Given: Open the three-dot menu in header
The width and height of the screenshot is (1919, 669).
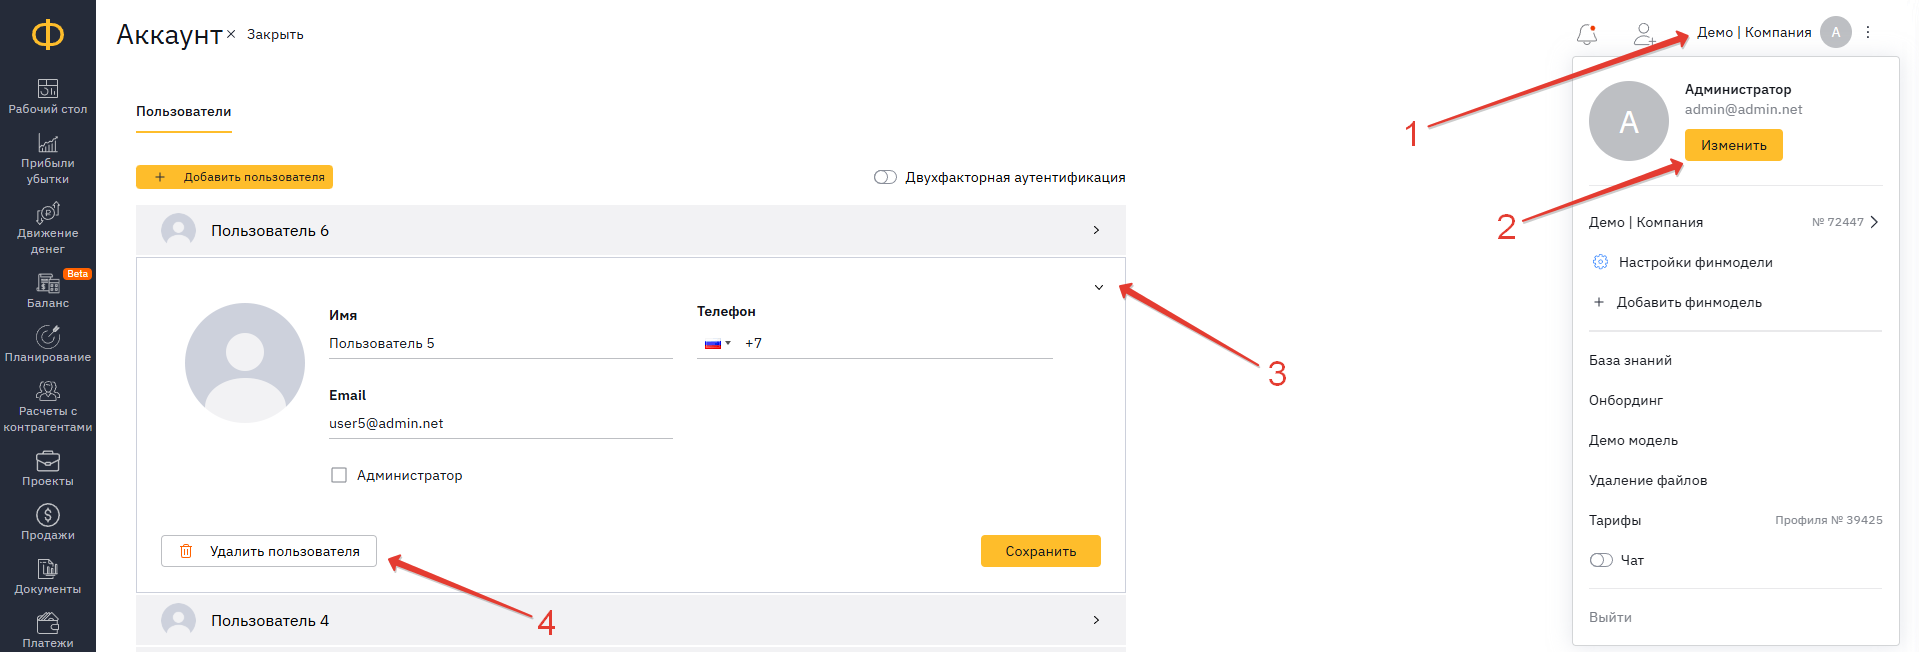Looking at the screenshot, I should coord(1868,32).
